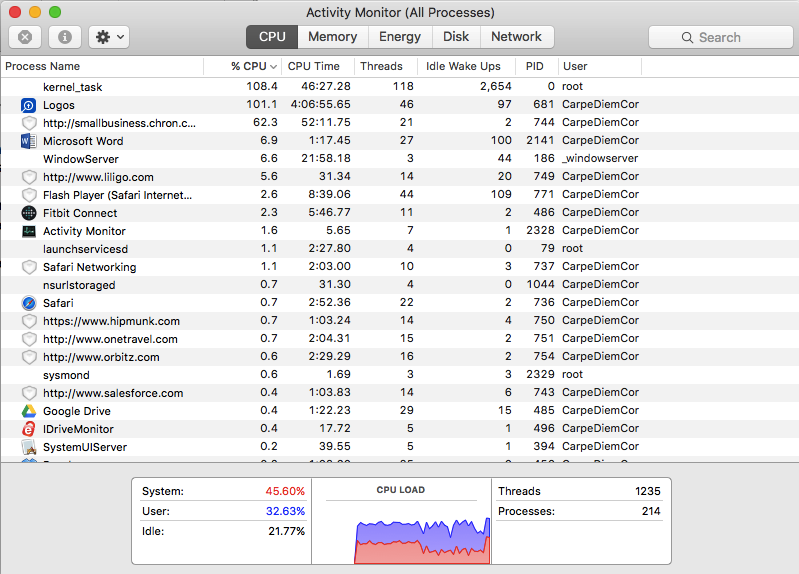Image resolution: width=799 pixels, height=574 pixels.
Task: Click the Fitbit Connect icon
Action: (x=29, y=213)
